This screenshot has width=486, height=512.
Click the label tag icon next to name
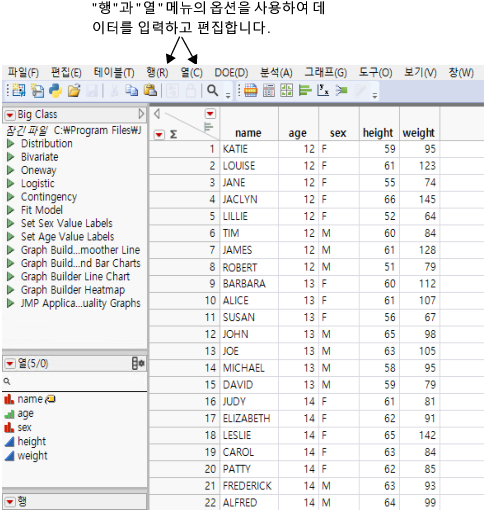(50, 399)
